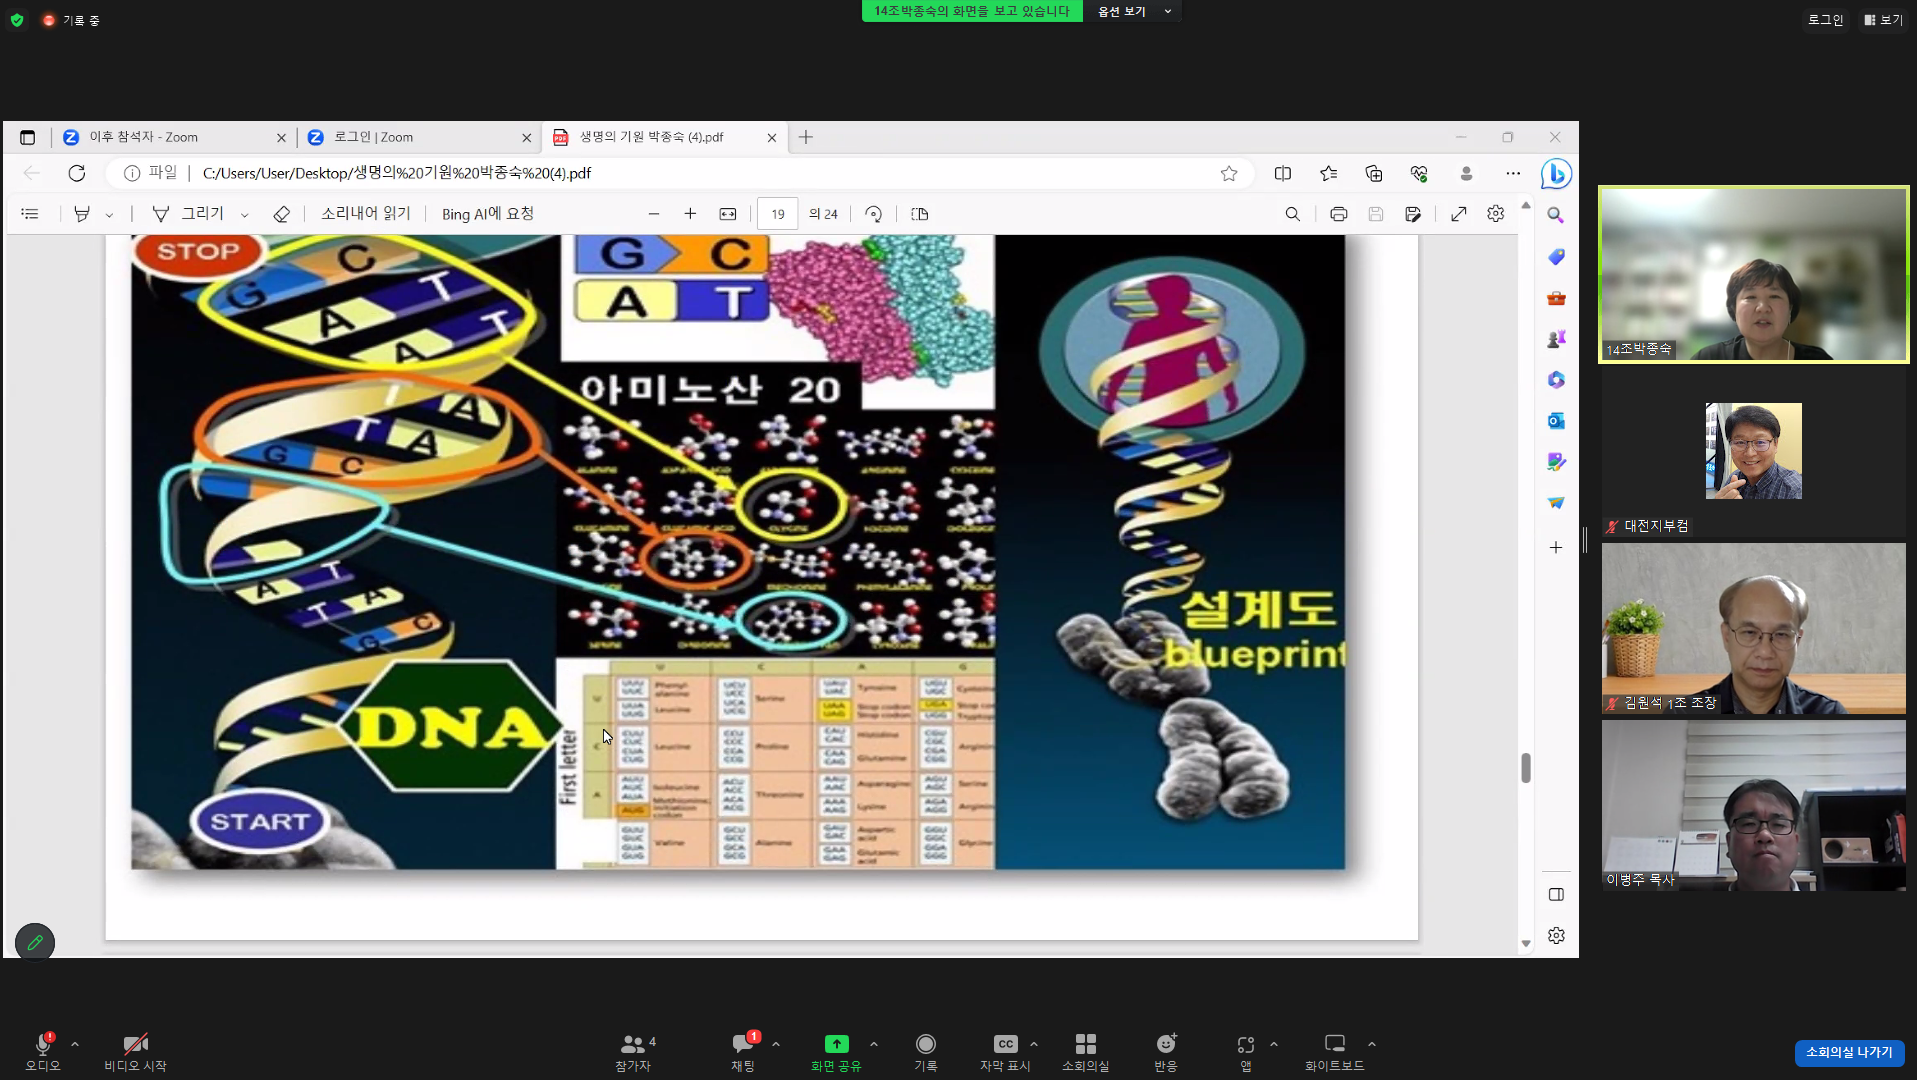This screenshot has width=1917, height=1080.
Task: Open highlight color dropdown arrow
Action: click(109, 215)
